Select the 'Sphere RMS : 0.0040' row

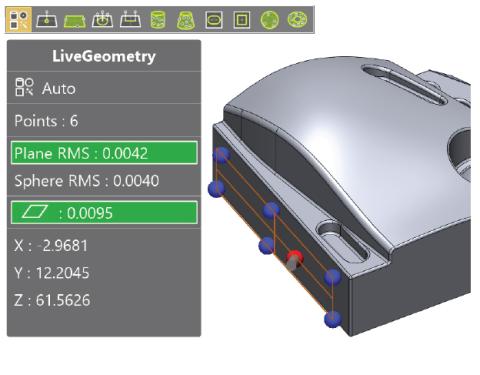(104, 181)
